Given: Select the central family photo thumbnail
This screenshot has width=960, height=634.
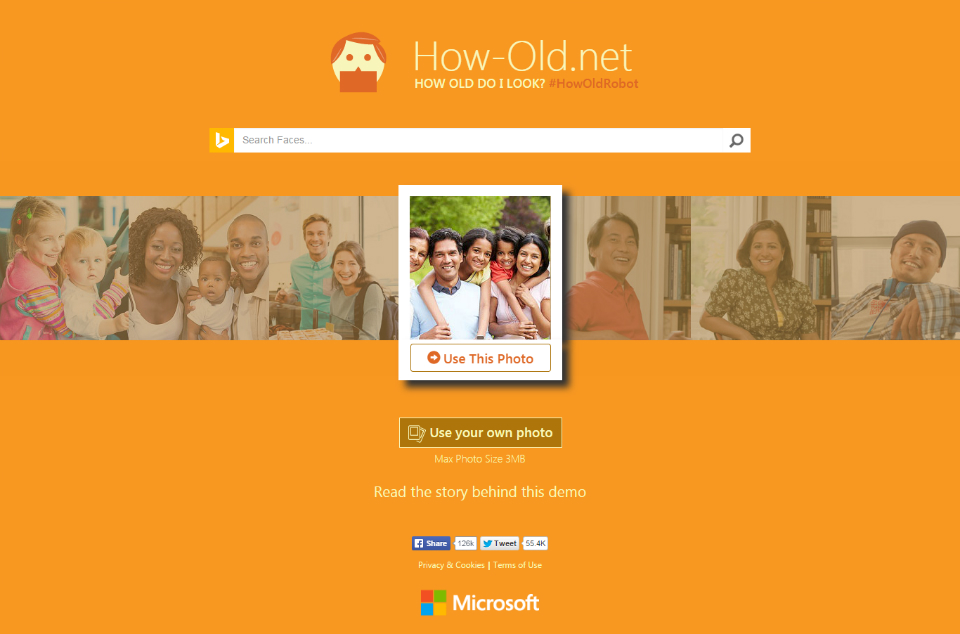Looking at the screenshot, I should click(x=481, y=267).
